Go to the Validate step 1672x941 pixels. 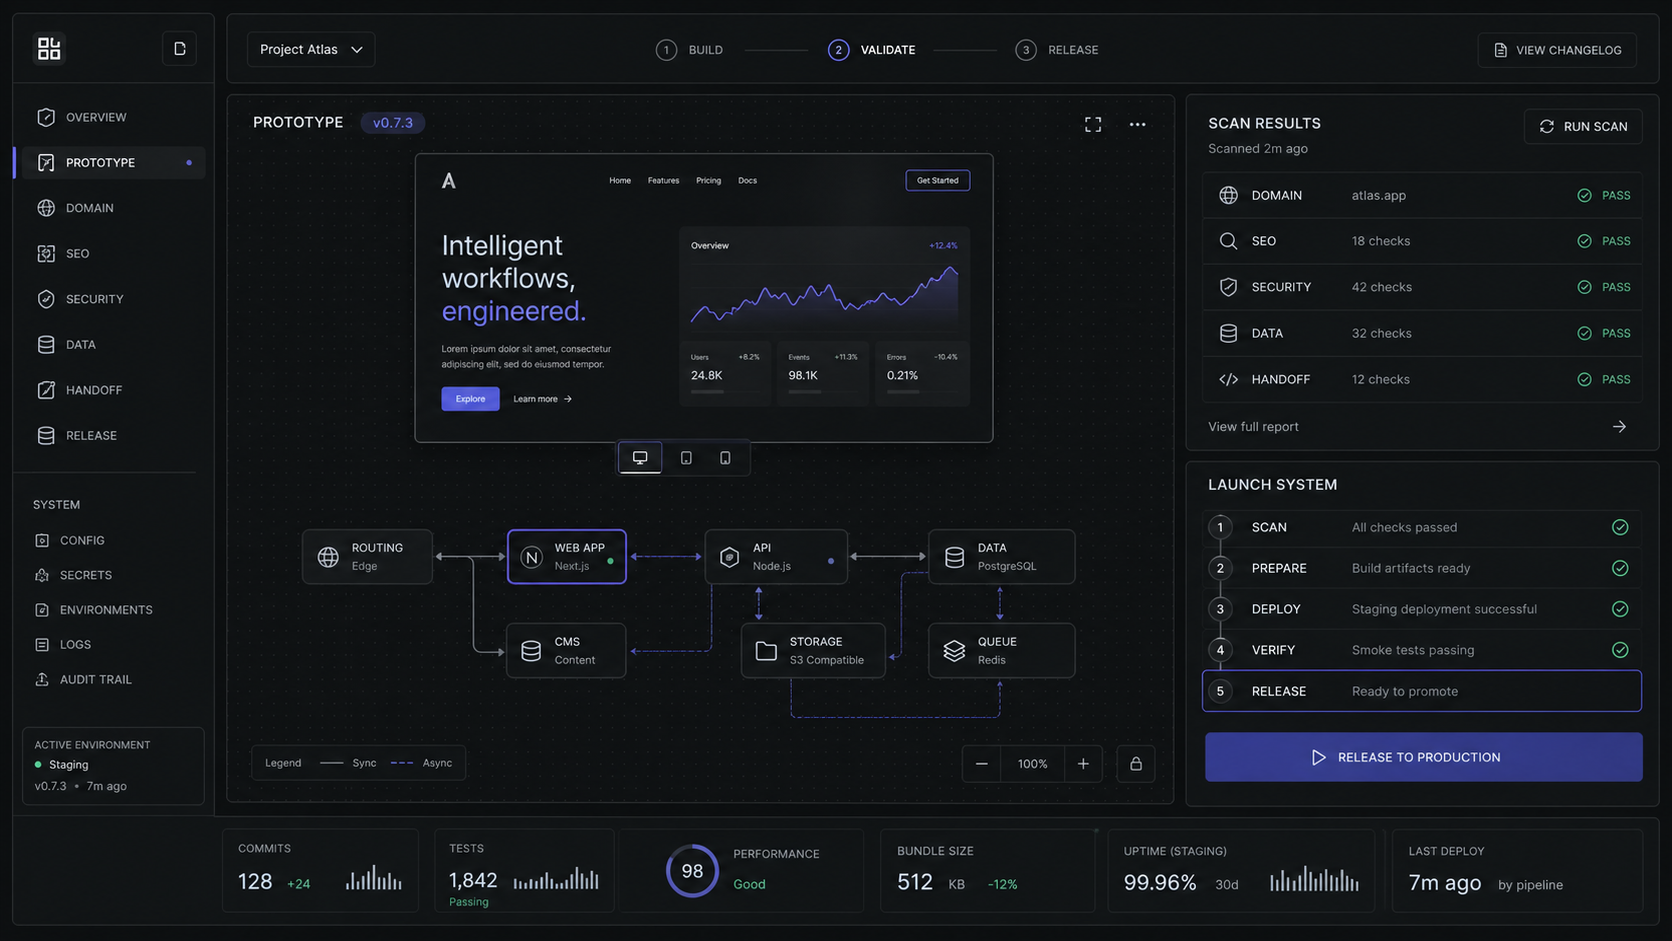(872, 50)
